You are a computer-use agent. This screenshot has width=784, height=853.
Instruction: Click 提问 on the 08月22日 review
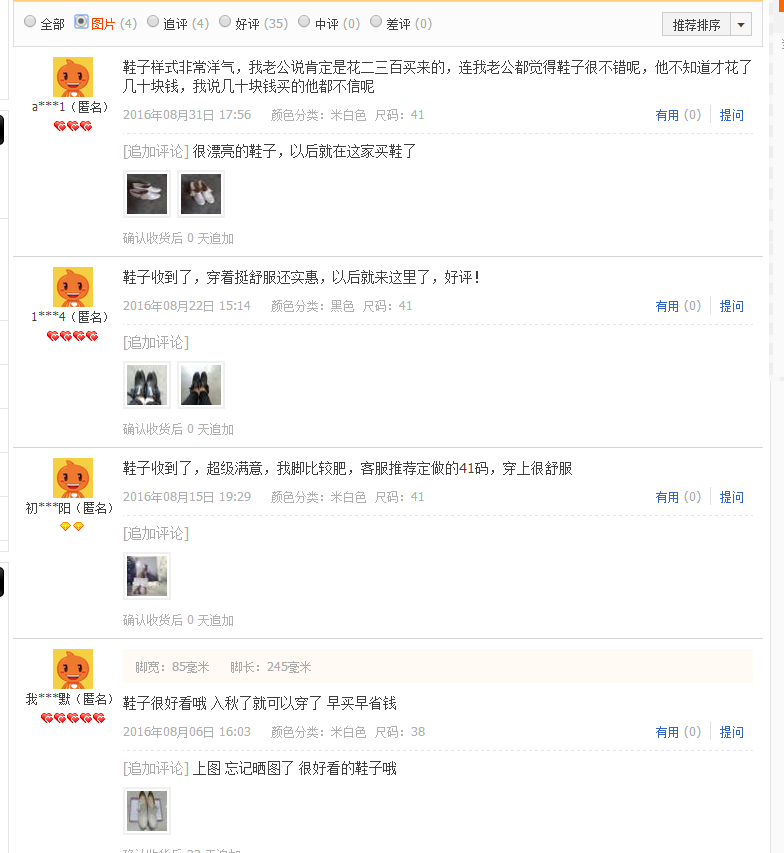pos(731,306)
